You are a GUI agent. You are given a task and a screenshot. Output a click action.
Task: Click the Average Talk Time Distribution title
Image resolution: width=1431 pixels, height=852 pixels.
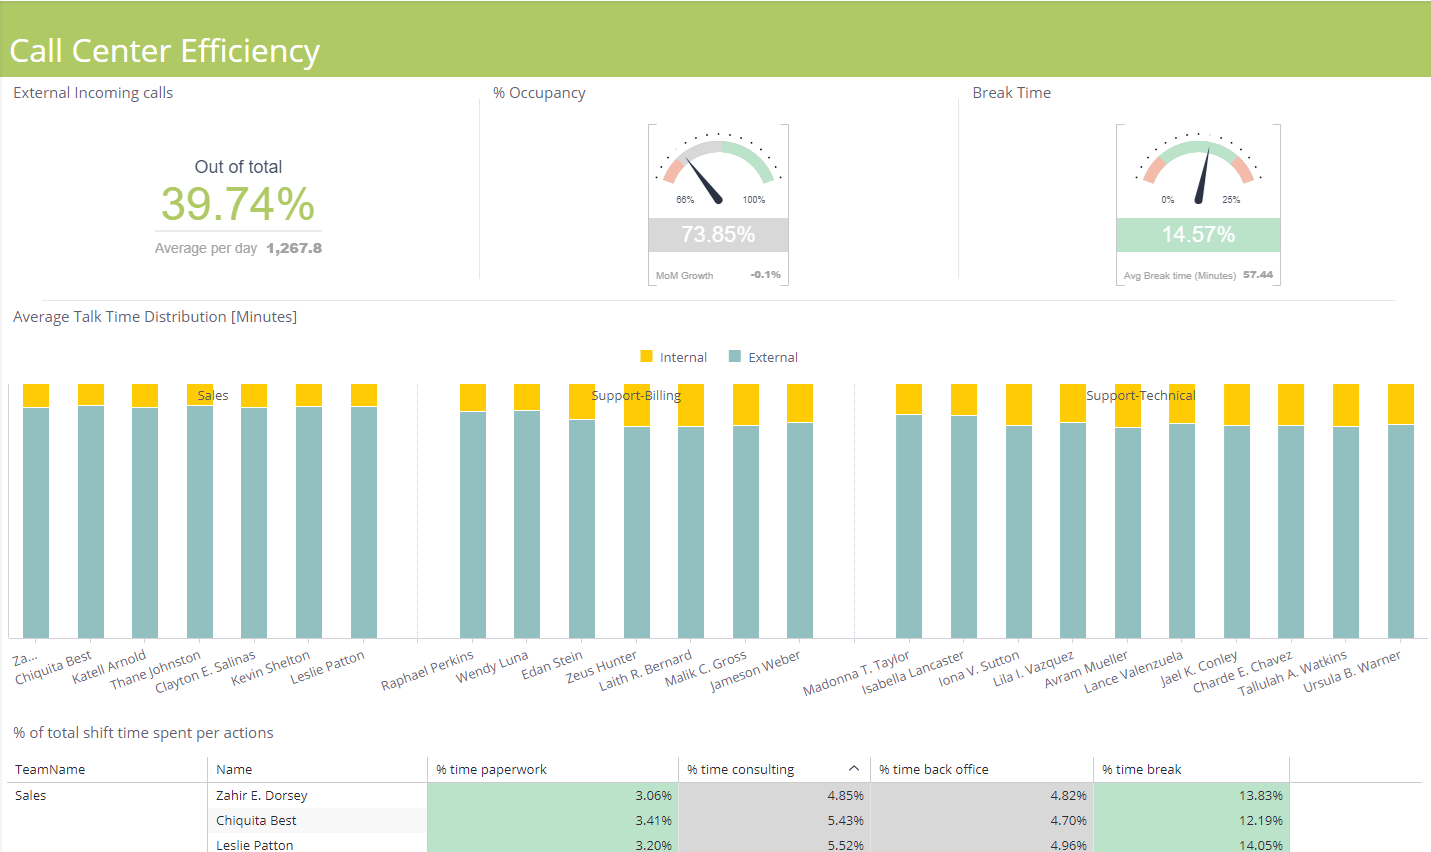154,316
